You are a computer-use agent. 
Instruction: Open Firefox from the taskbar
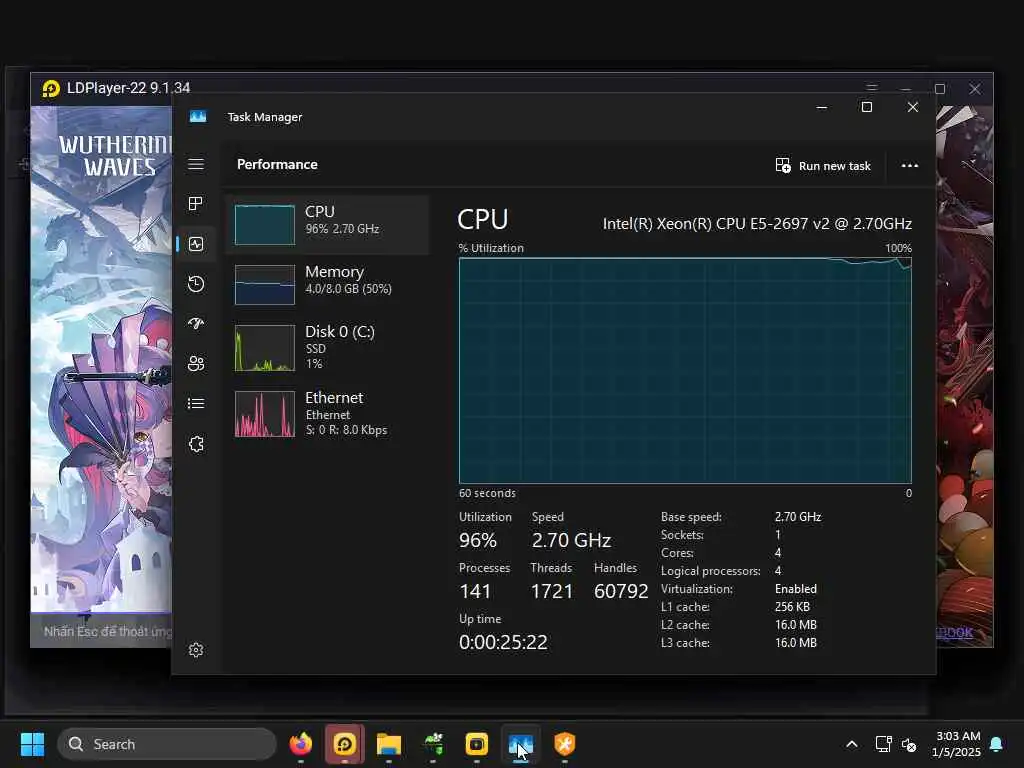[300, 744]
